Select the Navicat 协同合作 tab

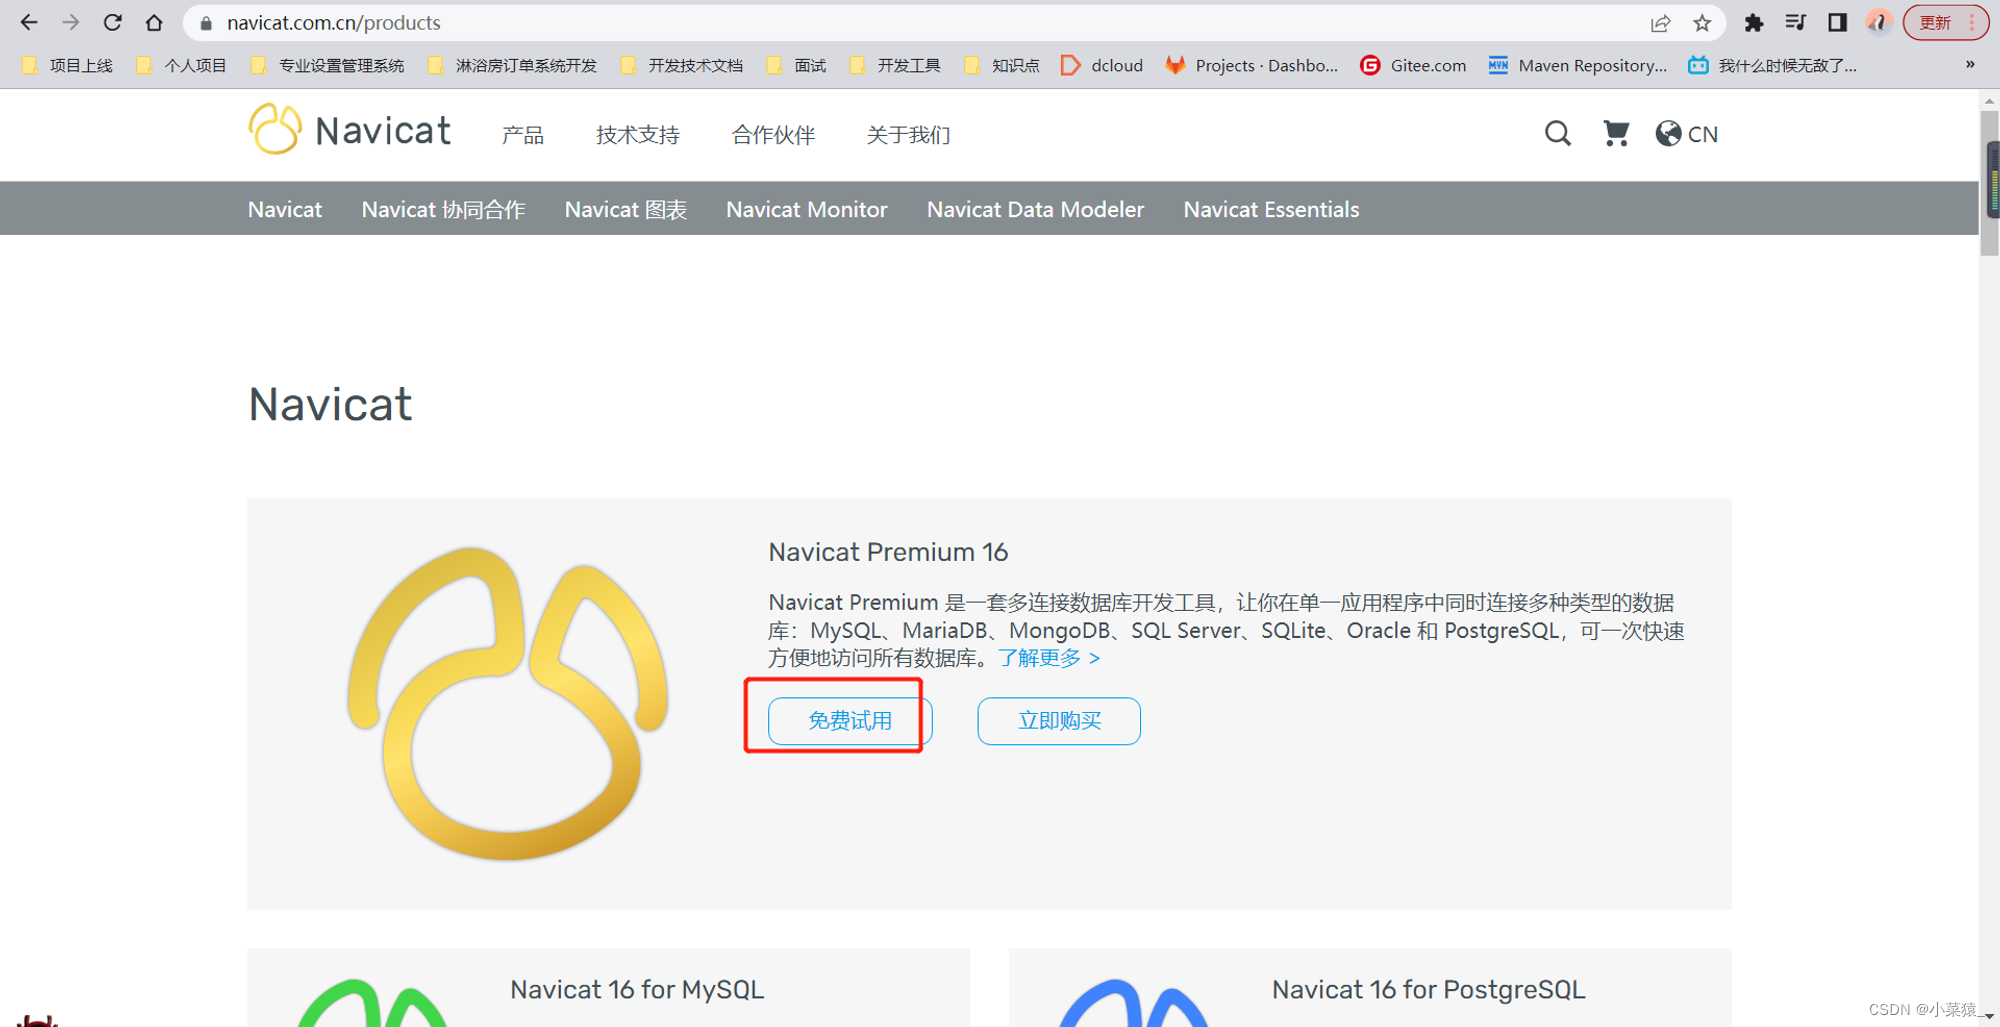tap(443, 209)
